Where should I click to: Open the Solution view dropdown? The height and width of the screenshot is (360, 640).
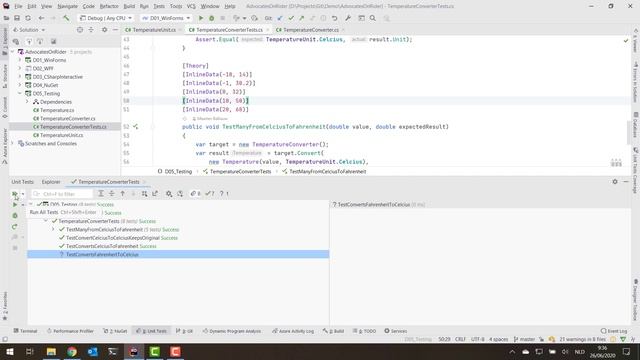click(29, 30)
